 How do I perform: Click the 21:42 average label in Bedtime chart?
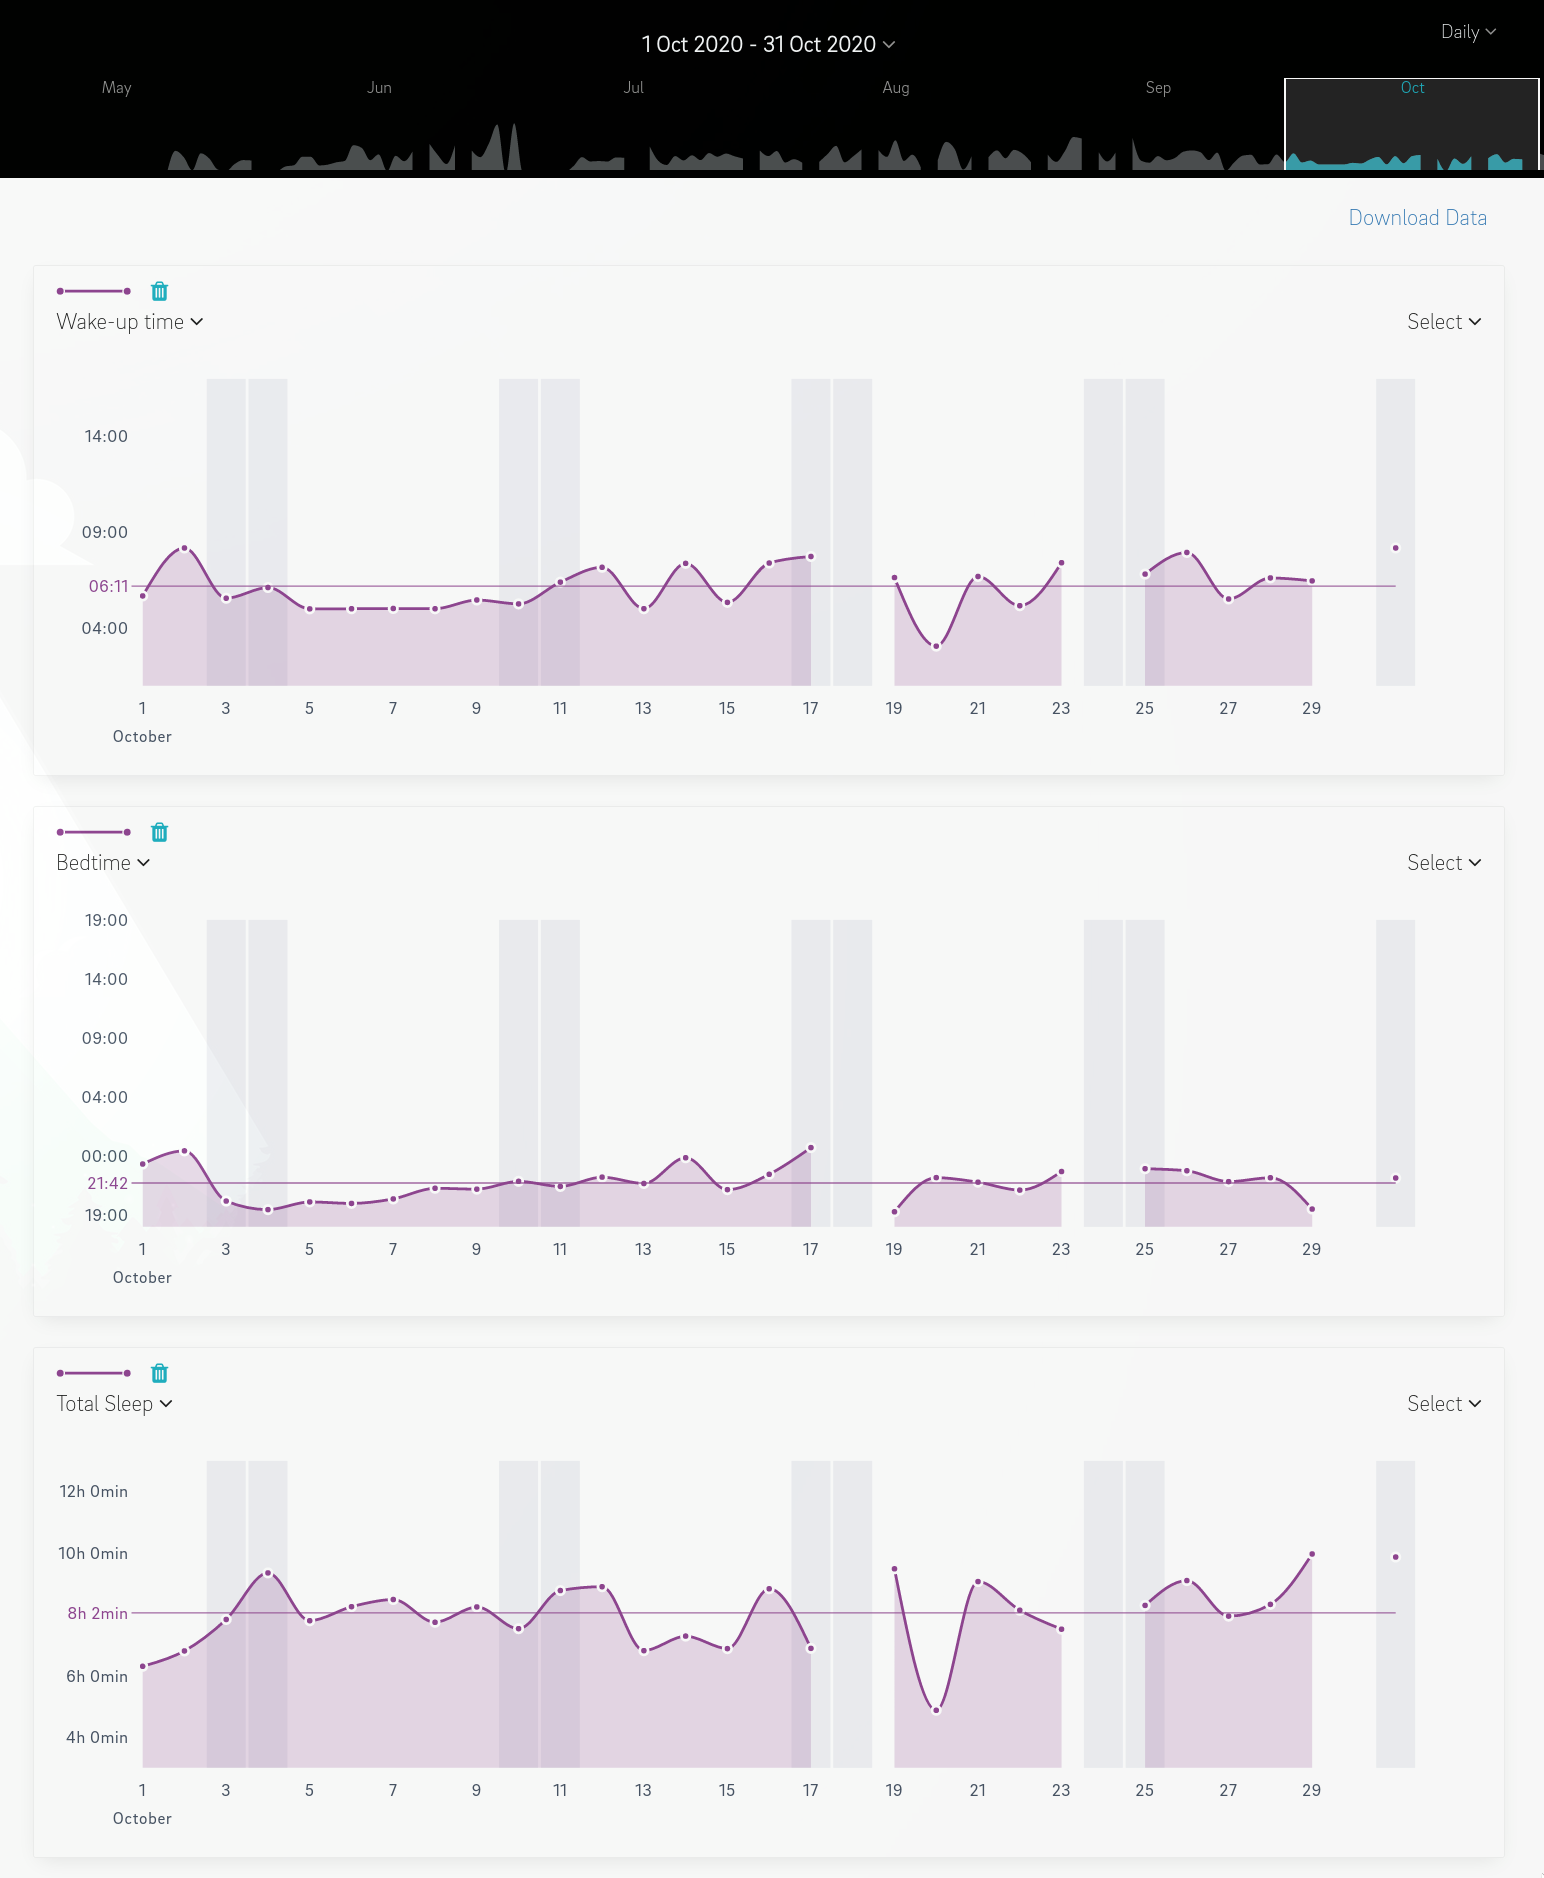click(x=107, y=1183)
